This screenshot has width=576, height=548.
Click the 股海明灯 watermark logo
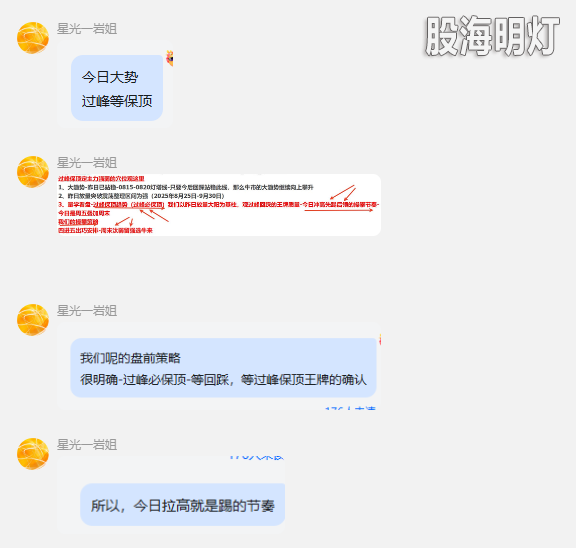tap(492, 36)
